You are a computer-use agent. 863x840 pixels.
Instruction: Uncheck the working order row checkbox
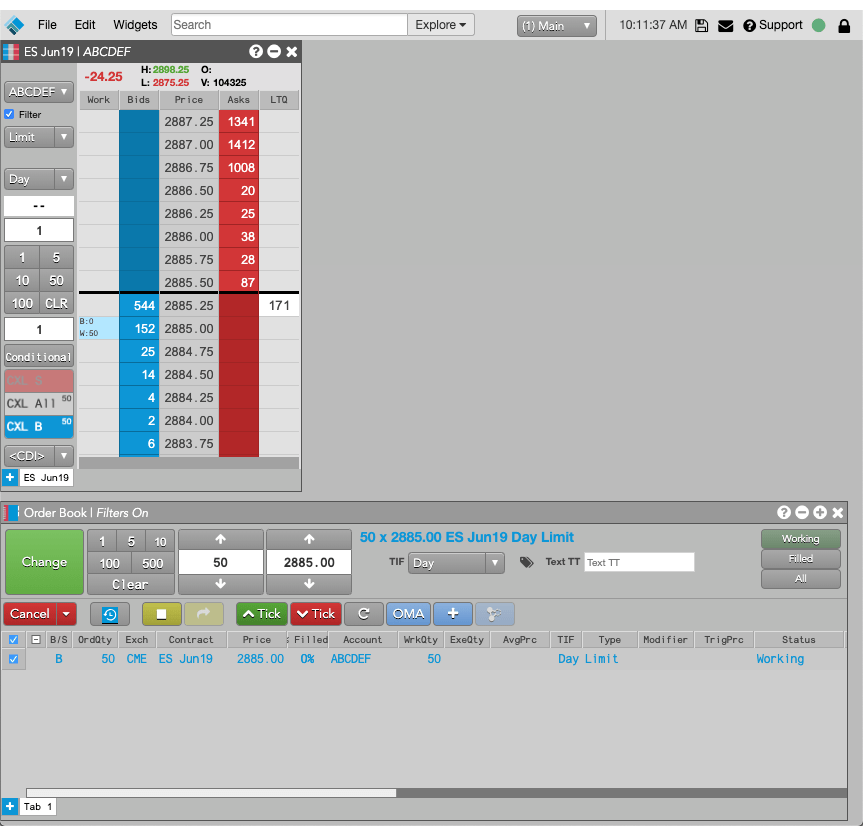(x=14, y=659)
